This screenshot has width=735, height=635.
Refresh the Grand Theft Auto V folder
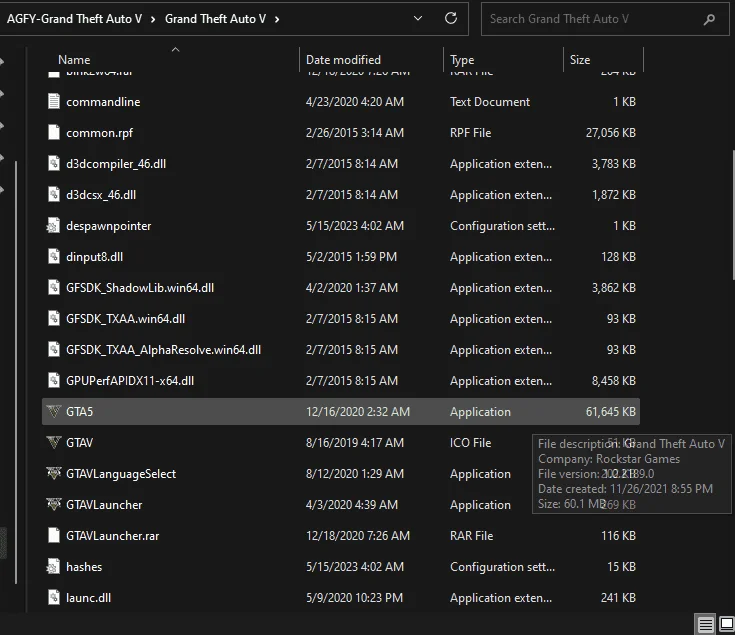point(451,18)
